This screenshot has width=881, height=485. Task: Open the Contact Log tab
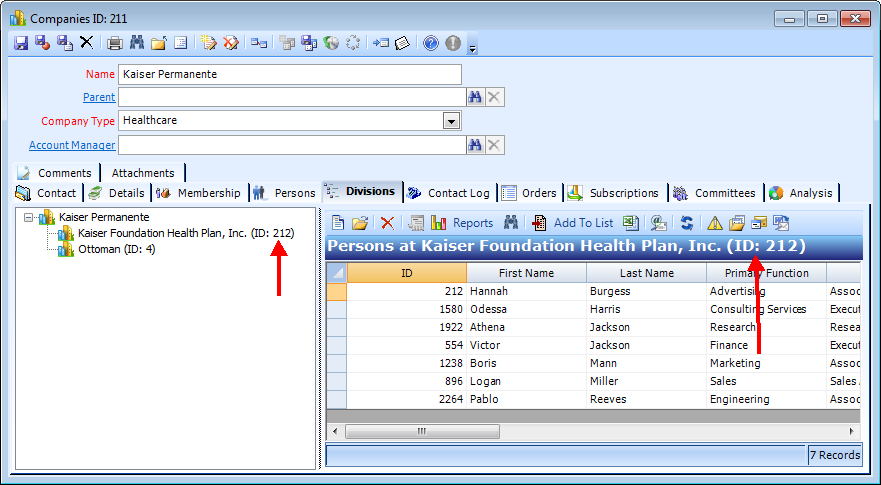click(x=450, y=193)
